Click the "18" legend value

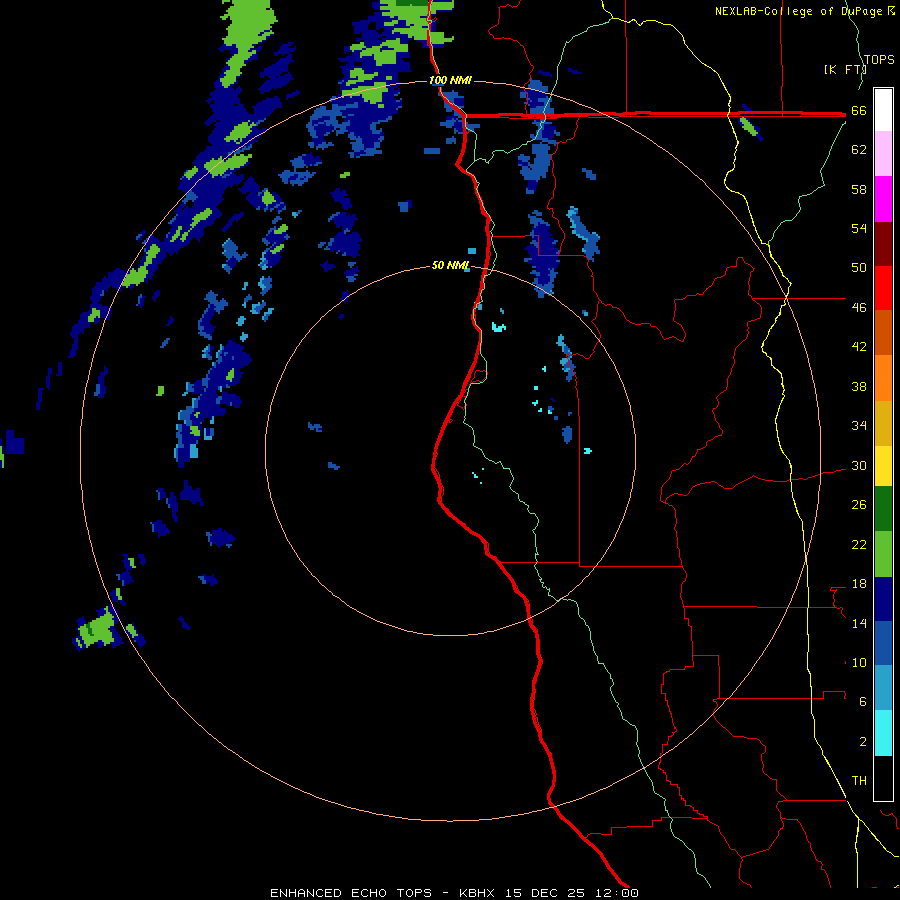859,584
